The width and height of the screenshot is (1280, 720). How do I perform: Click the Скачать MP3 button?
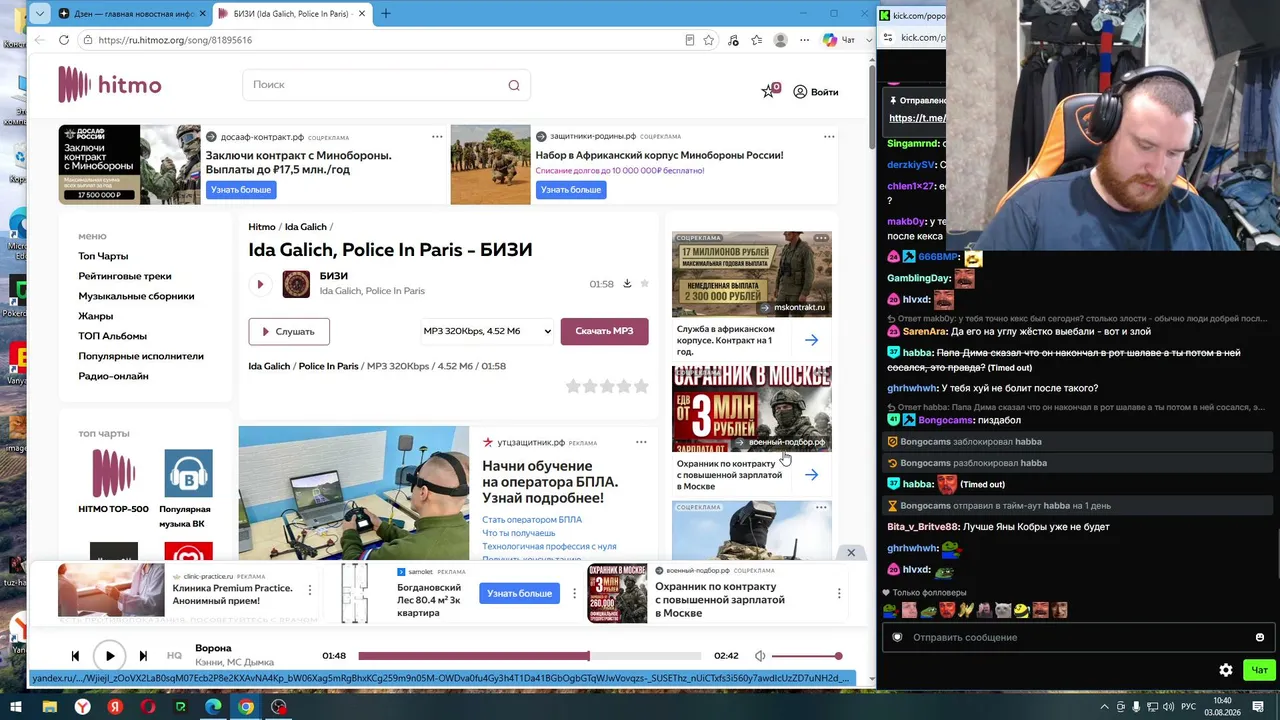tap(604, 331)
